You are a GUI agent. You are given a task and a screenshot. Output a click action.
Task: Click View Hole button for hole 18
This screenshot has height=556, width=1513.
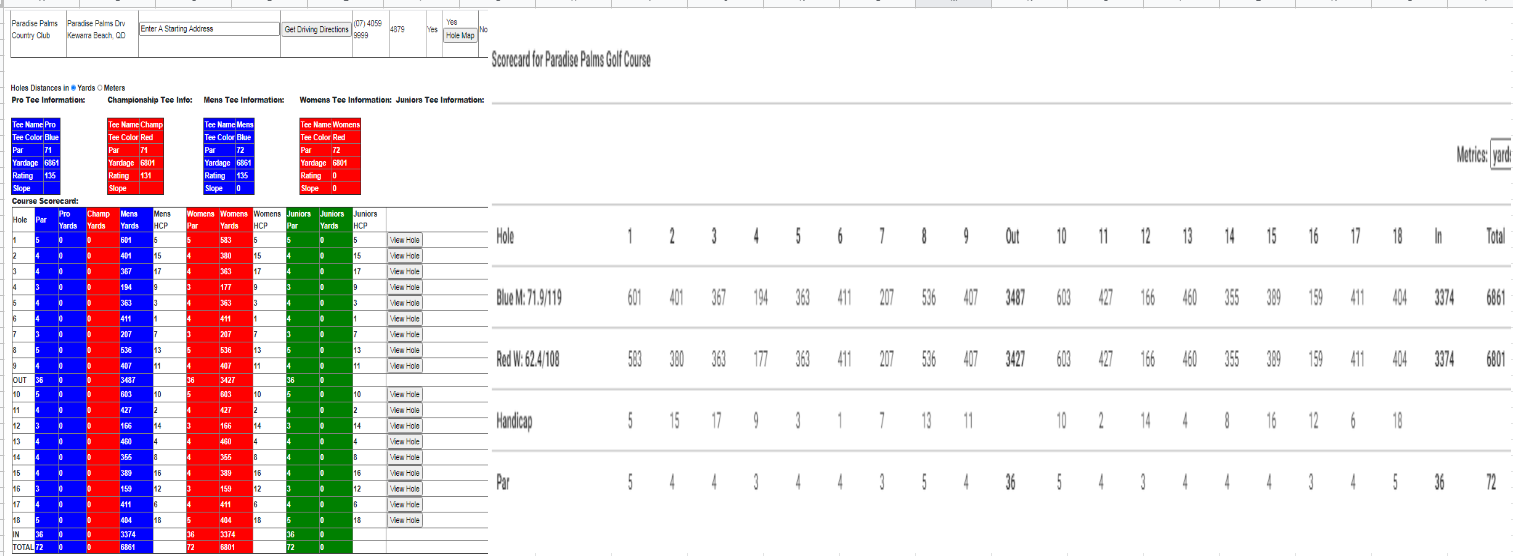click(406, 520)
